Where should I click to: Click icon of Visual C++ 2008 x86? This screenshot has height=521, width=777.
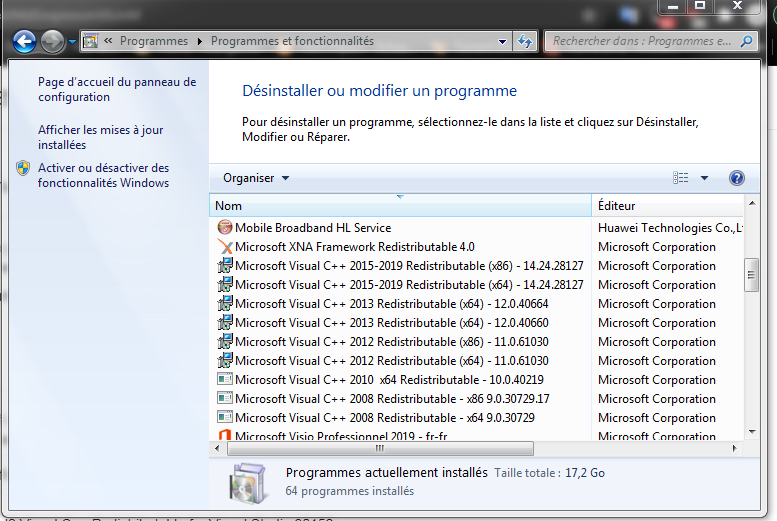(225, 398)
